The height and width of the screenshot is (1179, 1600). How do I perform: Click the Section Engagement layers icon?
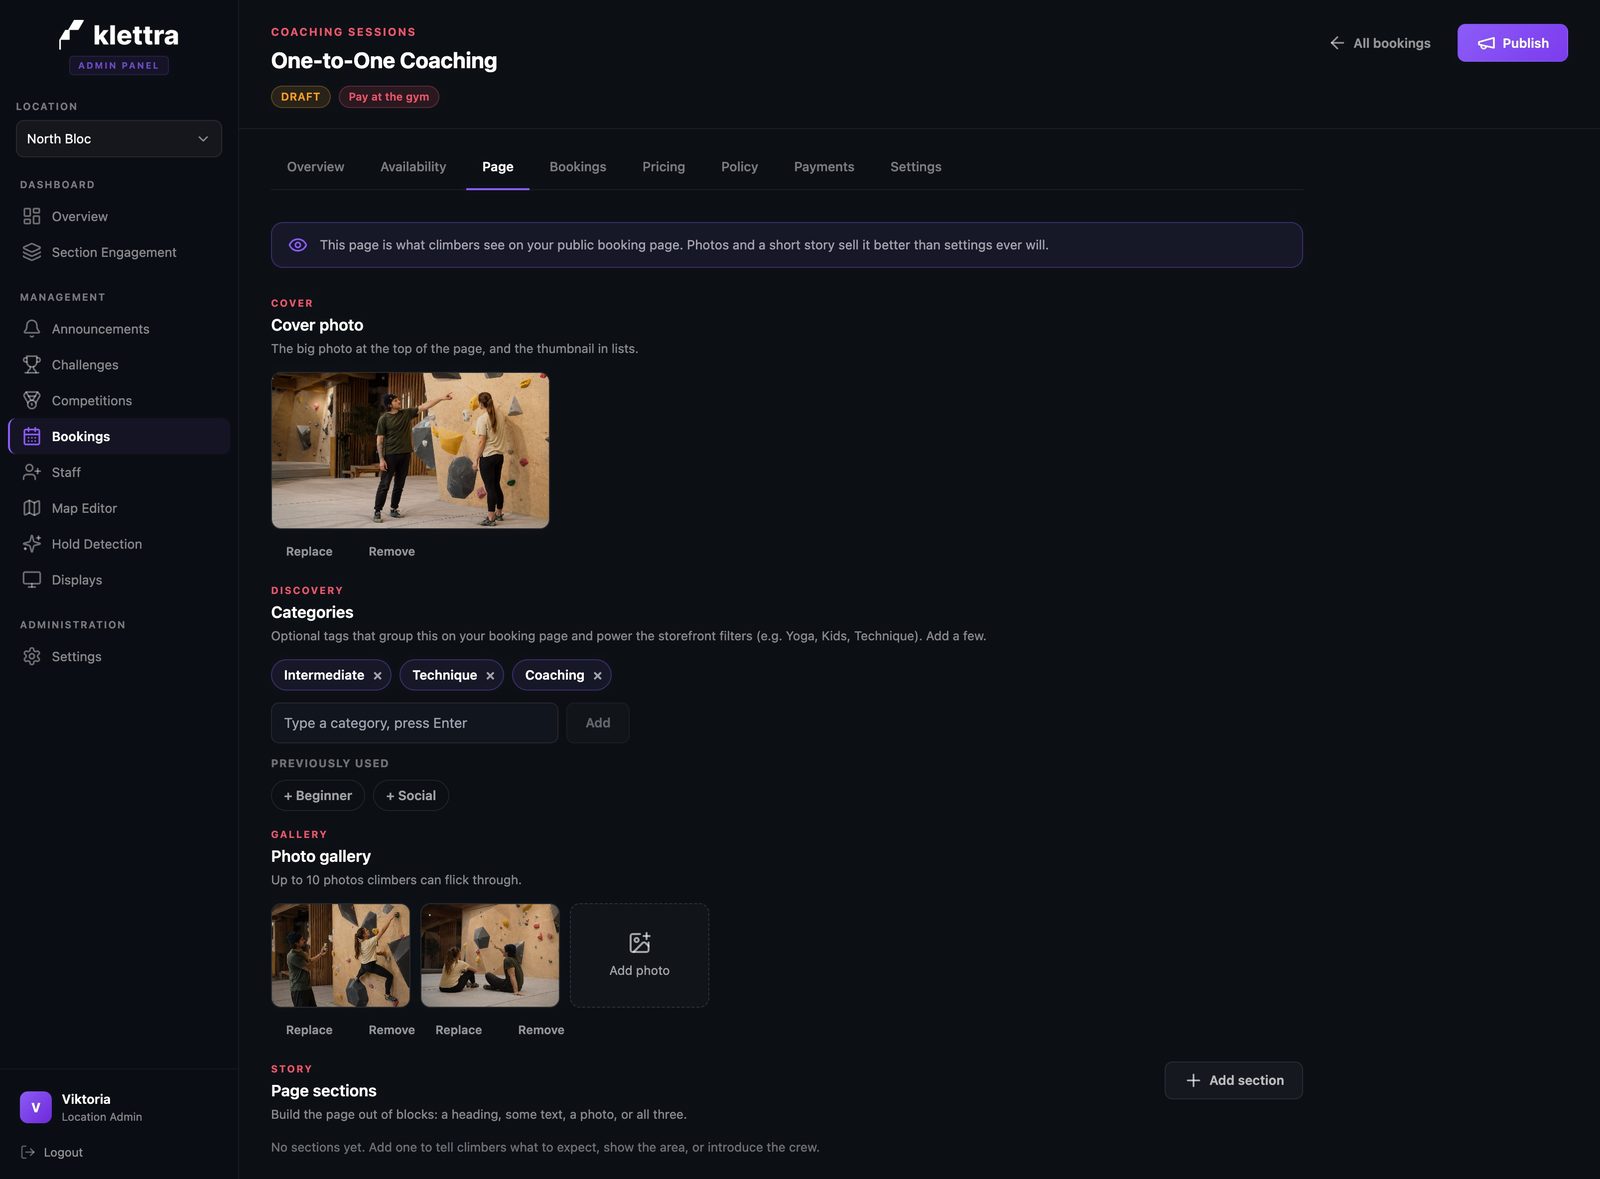click(x=32, y=252)
